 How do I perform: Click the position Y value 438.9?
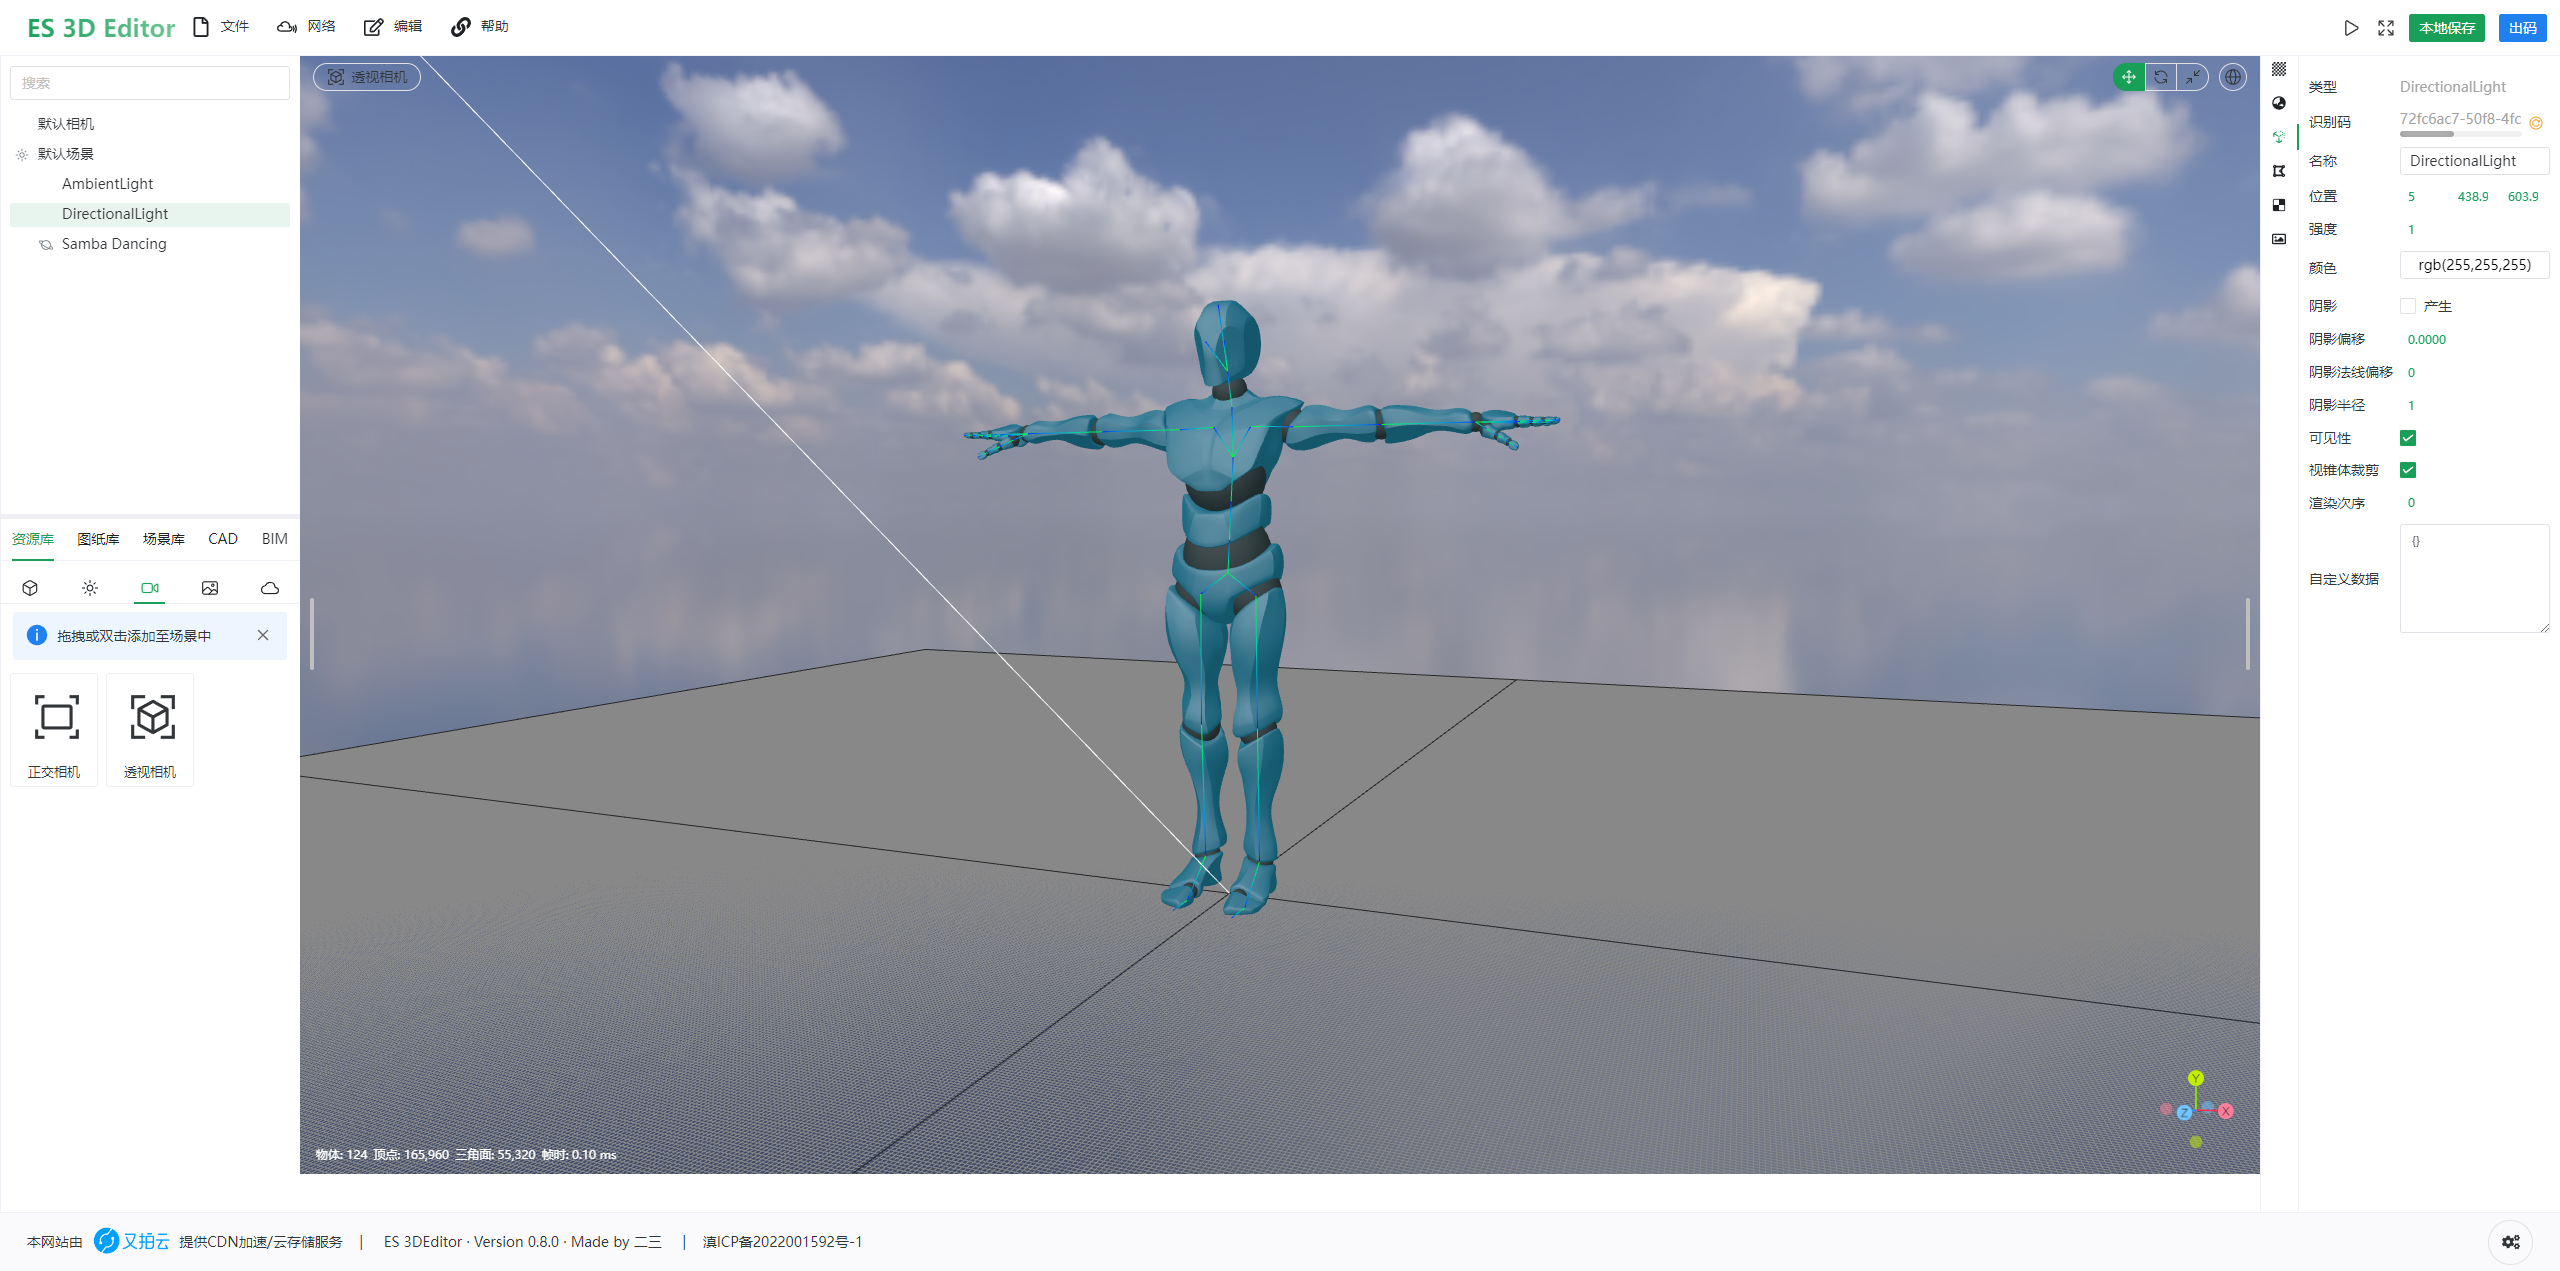(2473, 197)
